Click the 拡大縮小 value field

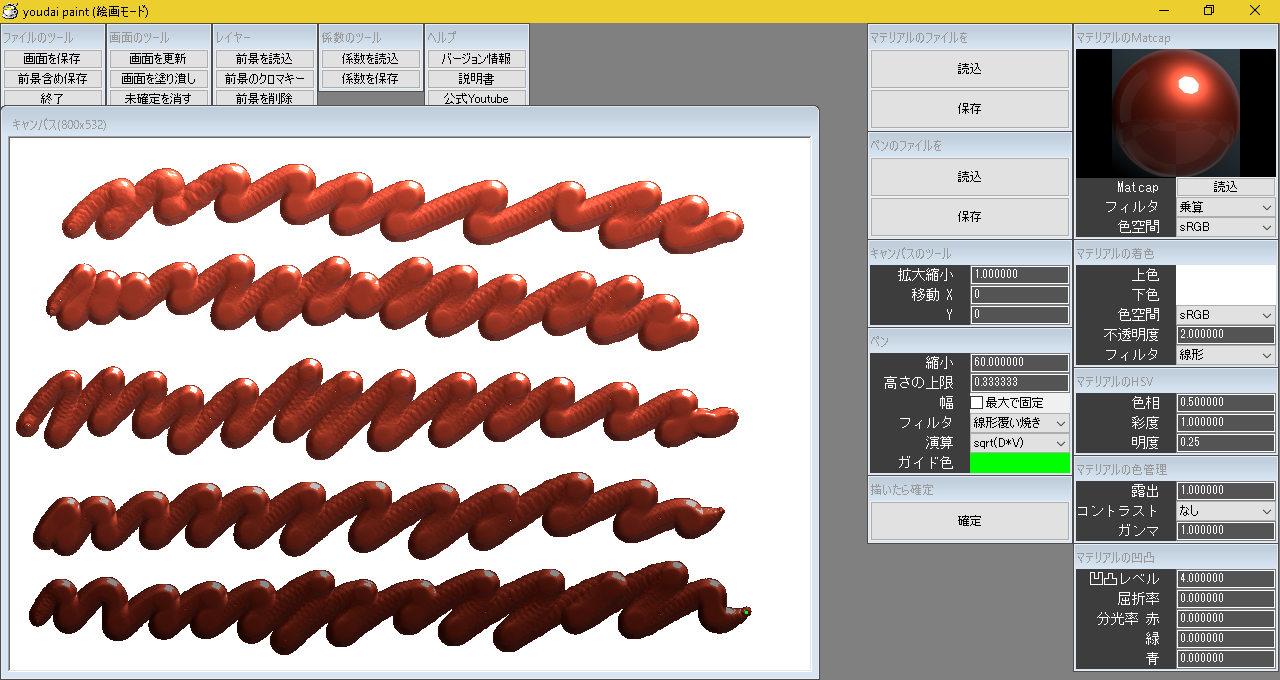pos(1019,275)
